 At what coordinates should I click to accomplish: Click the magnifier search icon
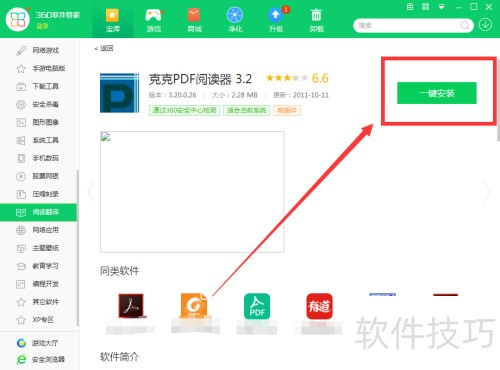[465, 25]
